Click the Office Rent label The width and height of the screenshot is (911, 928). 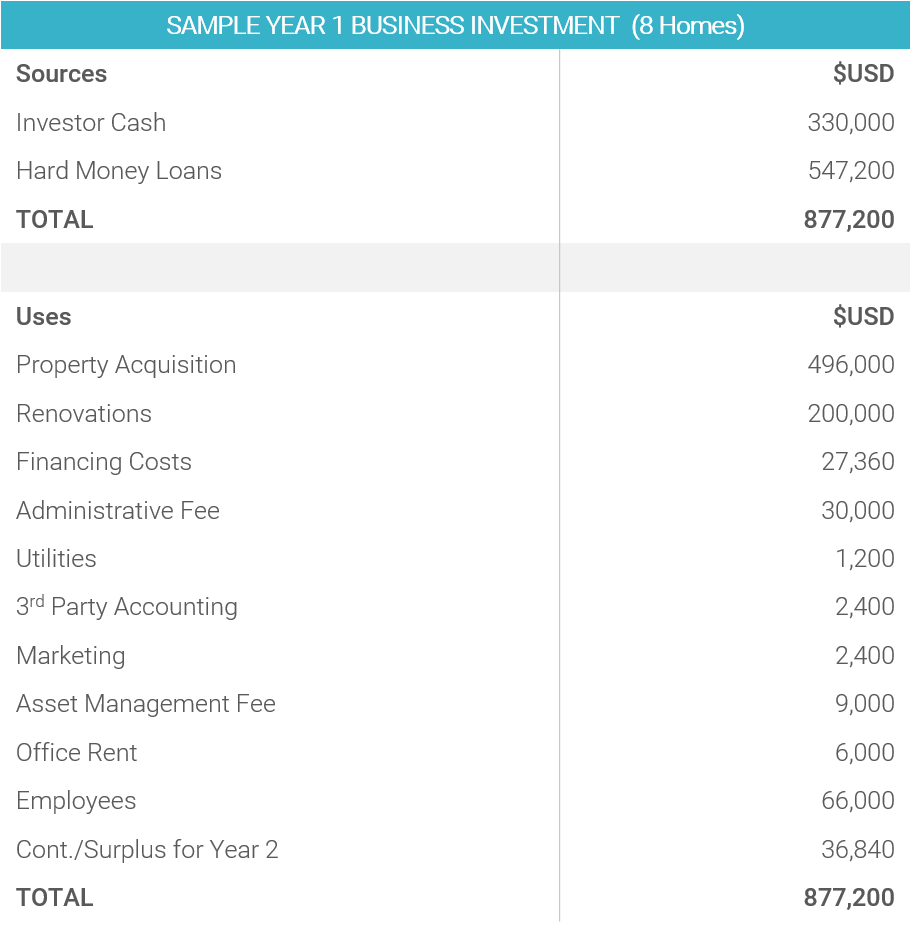(76, 753)
